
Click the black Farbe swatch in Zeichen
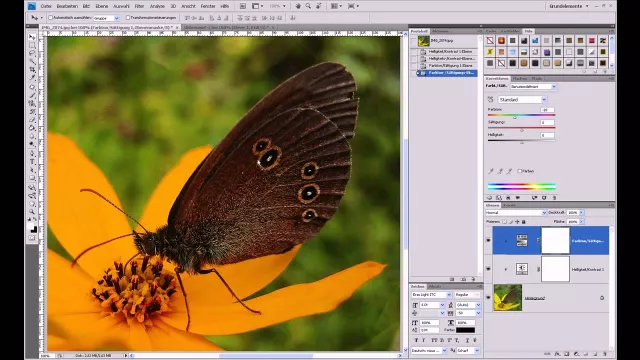[465, 330]
